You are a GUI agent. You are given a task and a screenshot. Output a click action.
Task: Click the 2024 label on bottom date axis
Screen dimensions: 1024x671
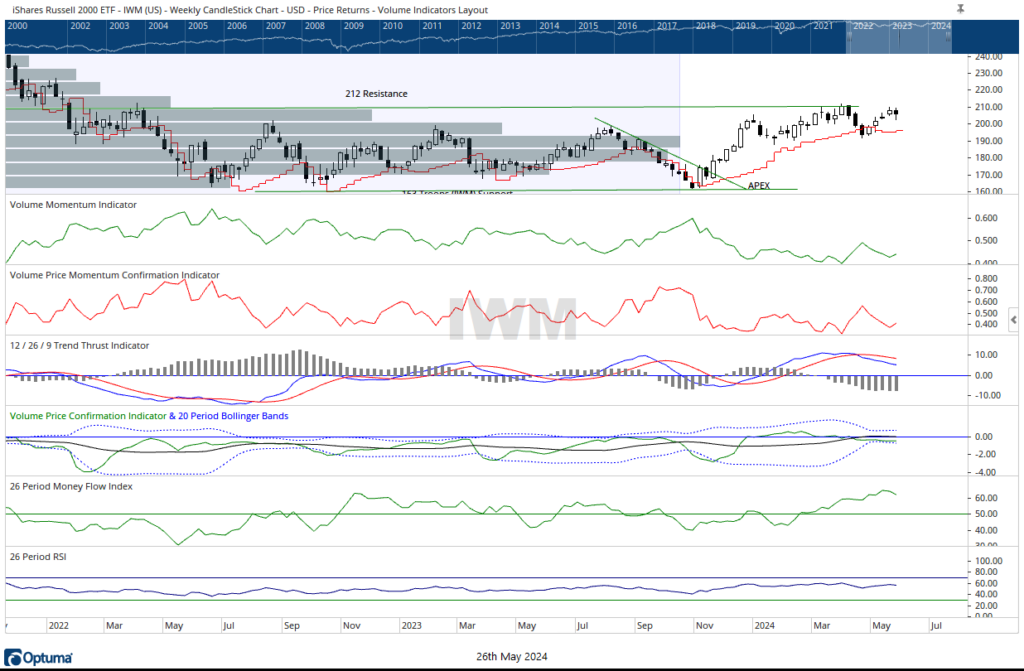pos(762,628)
